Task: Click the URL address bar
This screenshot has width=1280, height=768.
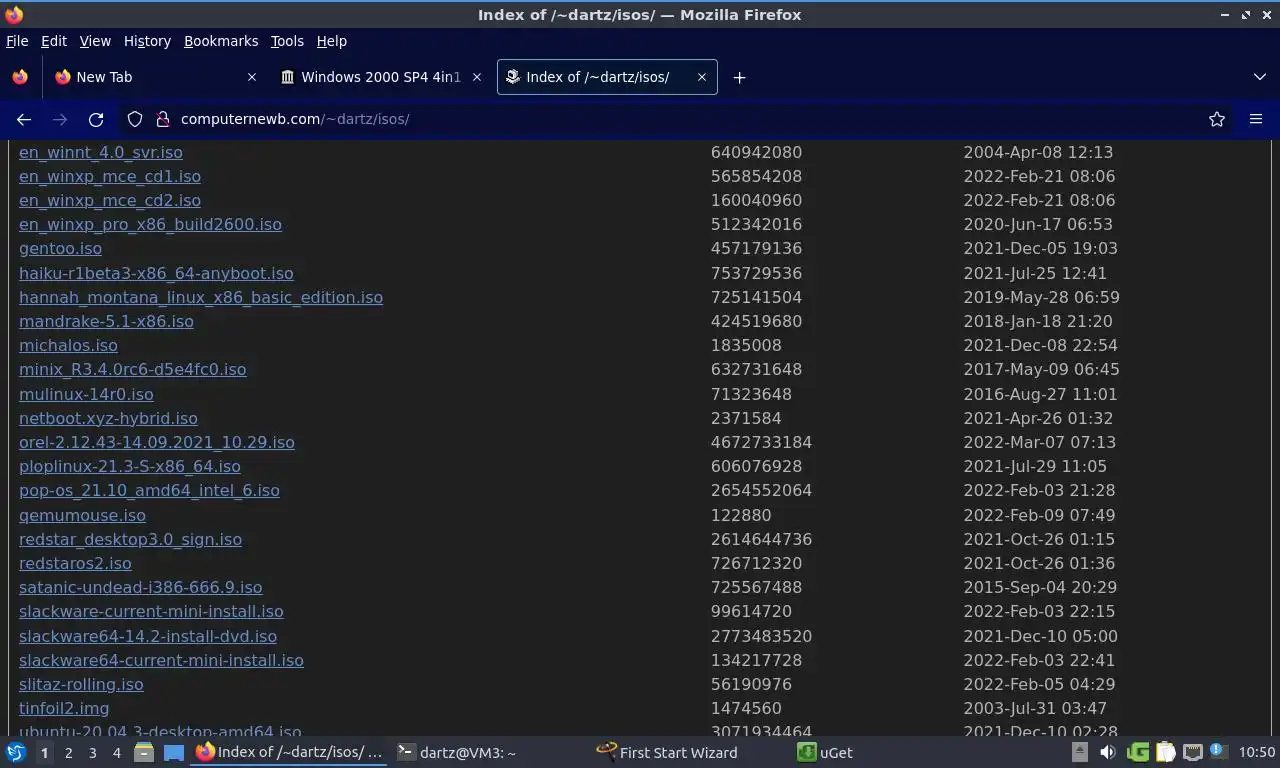Action: click(680, 119)
